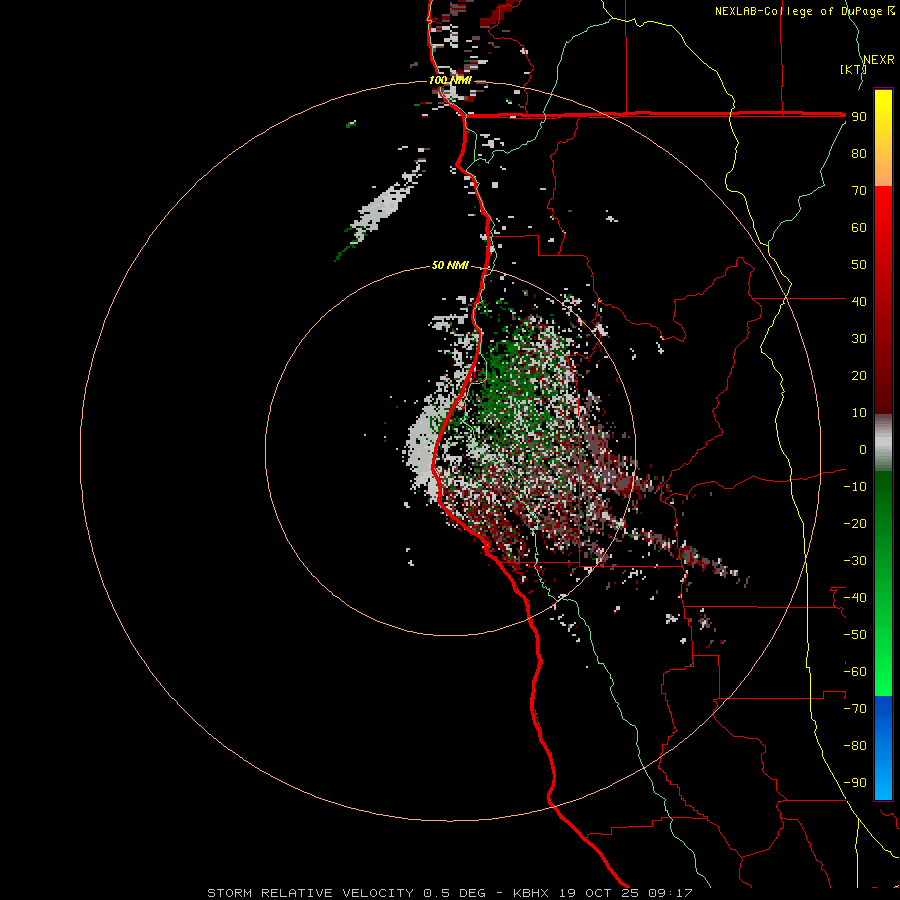Select the -60 knot scale label
Image resolution: width=900 pixels, height=900 pixels.
[x=855, y=672]
